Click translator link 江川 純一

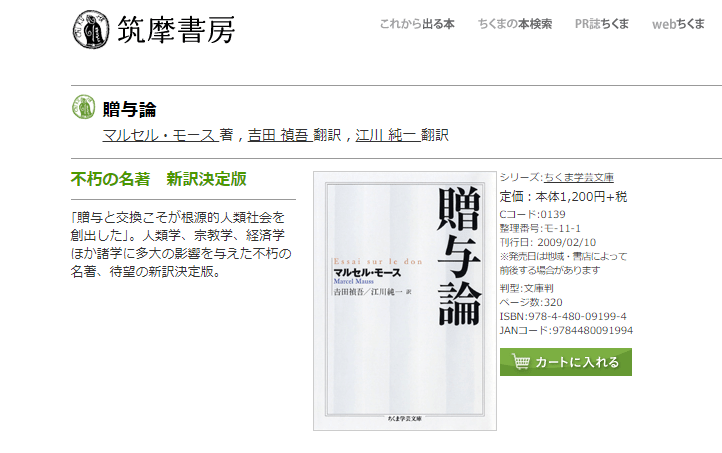(388, 135)
